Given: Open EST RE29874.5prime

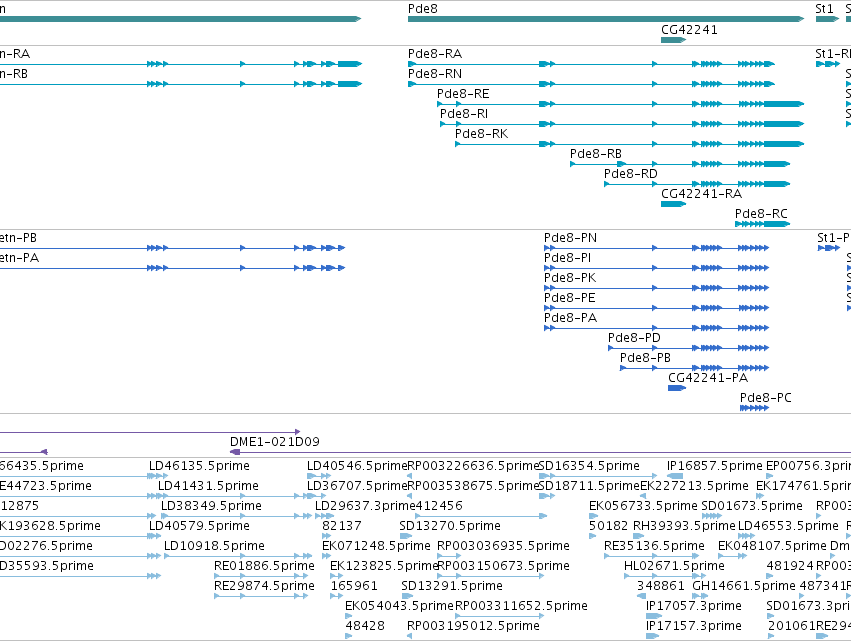Looking at the screenshot, I should click(x=264, y=587).
